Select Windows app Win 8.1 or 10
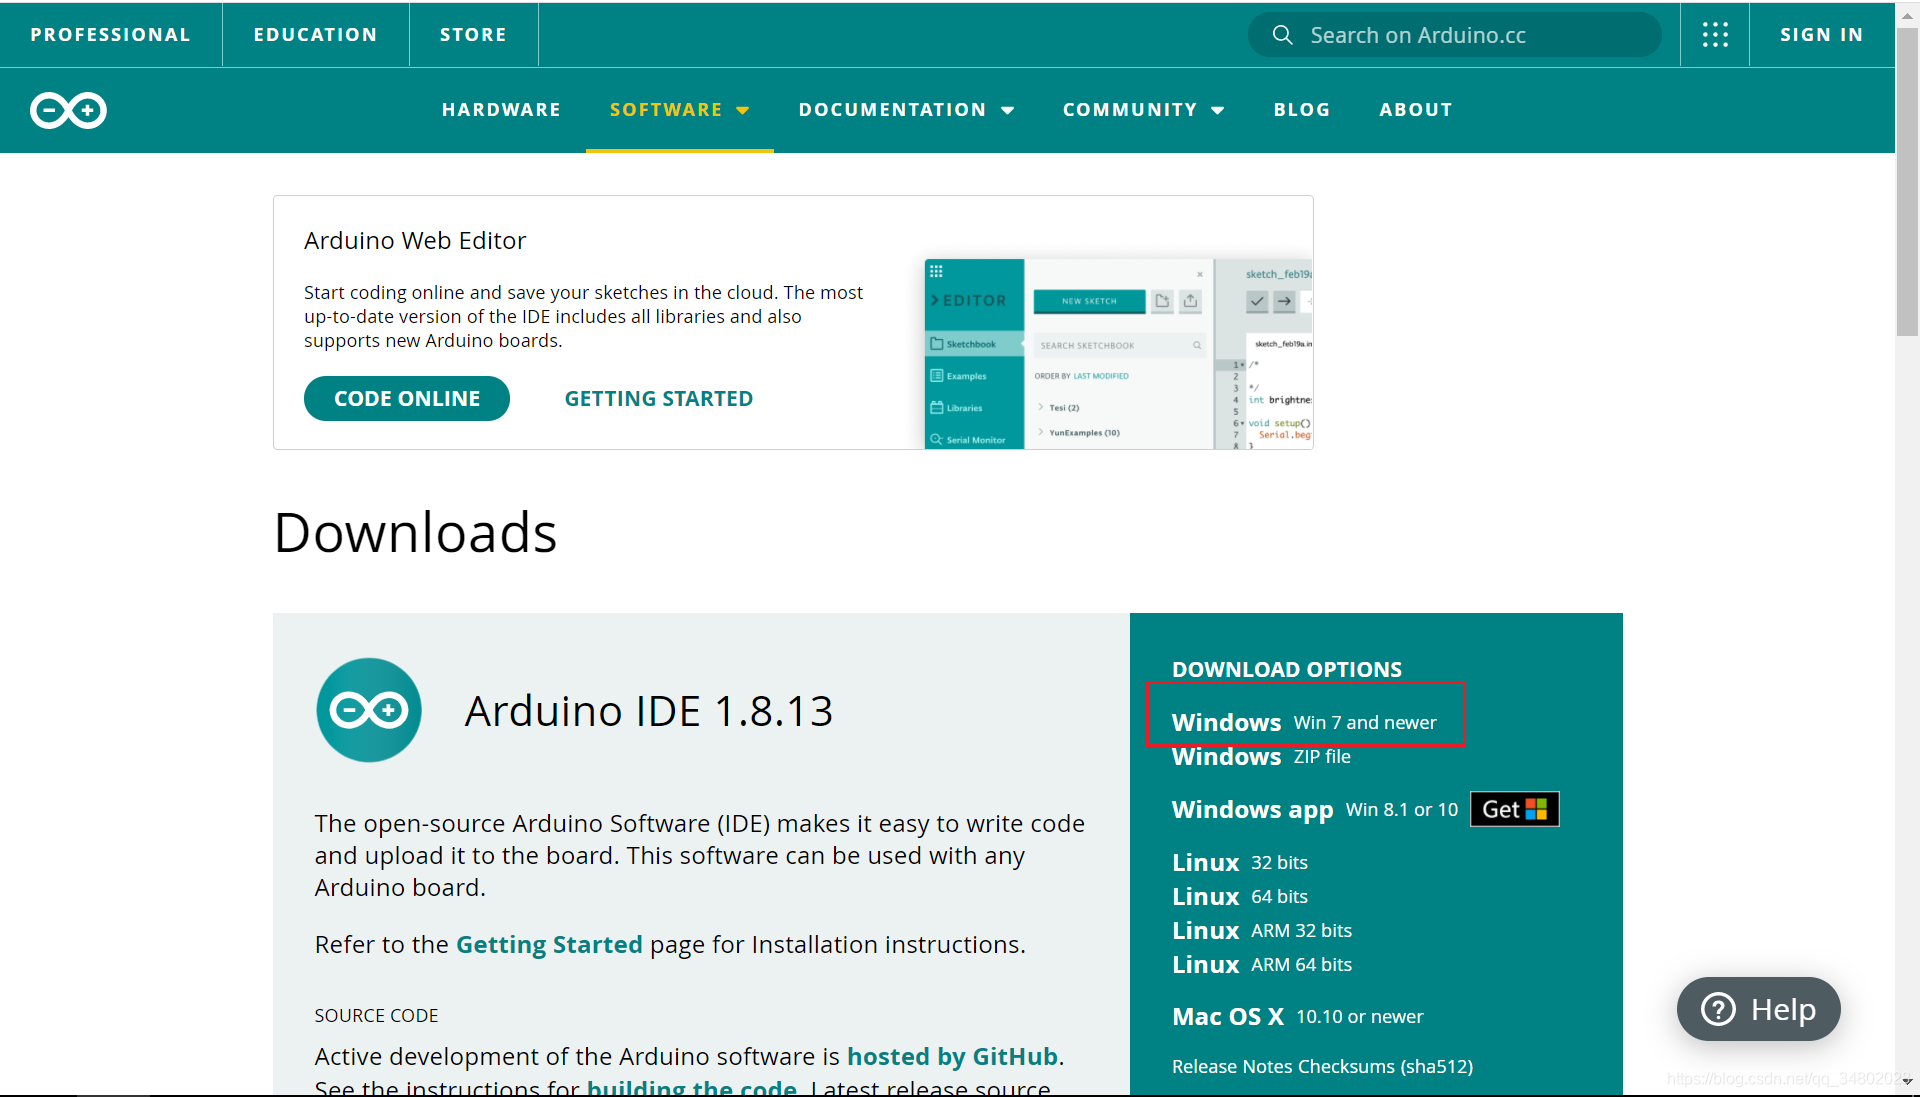The height and width of the screenshot is (1097, 1920). pyautogui.click(x=1315, y=809)
